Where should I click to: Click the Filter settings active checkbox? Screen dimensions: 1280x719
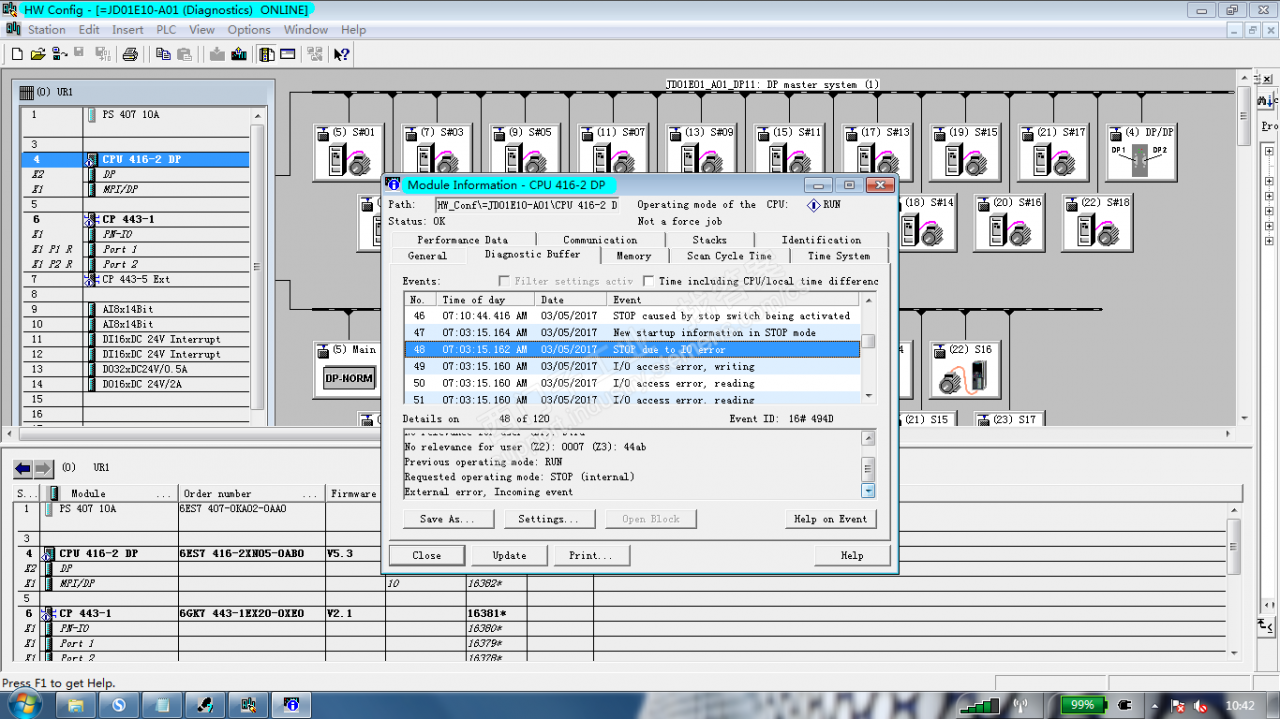click(504, 282)
